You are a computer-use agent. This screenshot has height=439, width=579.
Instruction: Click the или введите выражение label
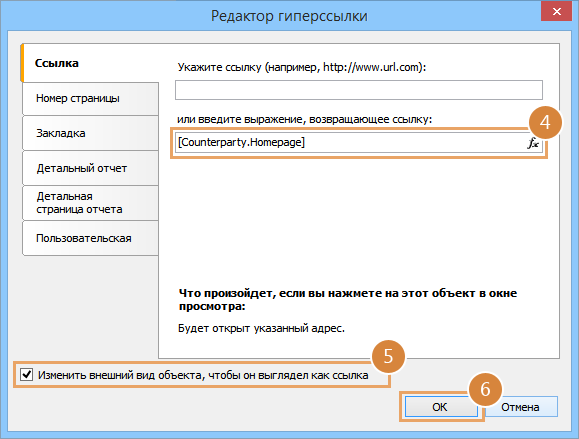(304, 120)
